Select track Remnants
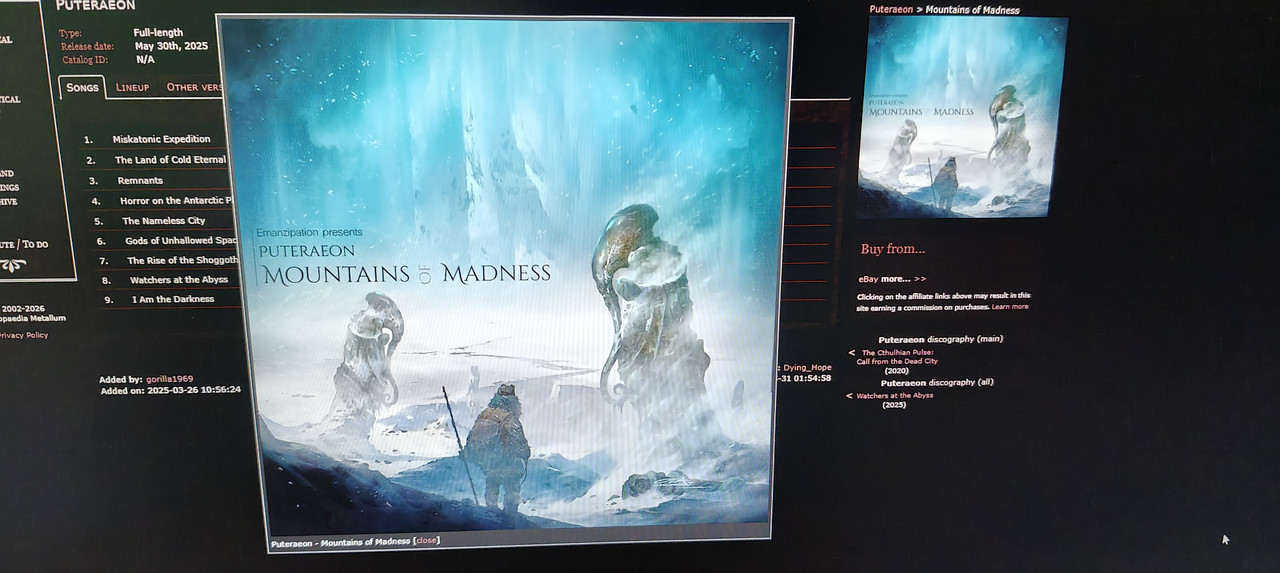The image size is (1280, 573). (x=140, y=181)
